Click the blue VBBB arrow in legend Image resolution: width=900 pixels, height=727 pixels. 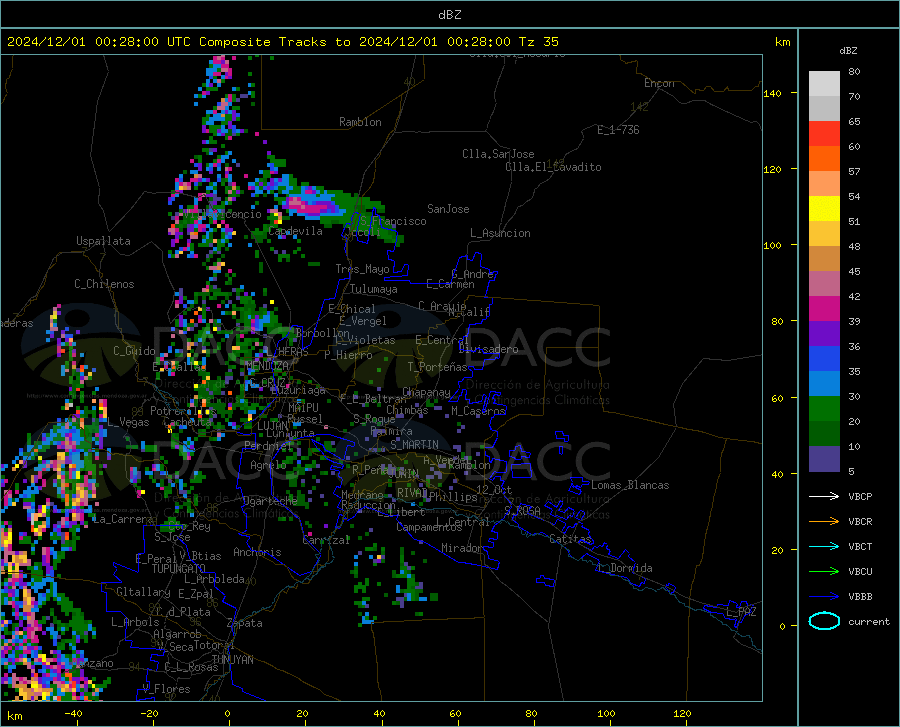point(824,596)
